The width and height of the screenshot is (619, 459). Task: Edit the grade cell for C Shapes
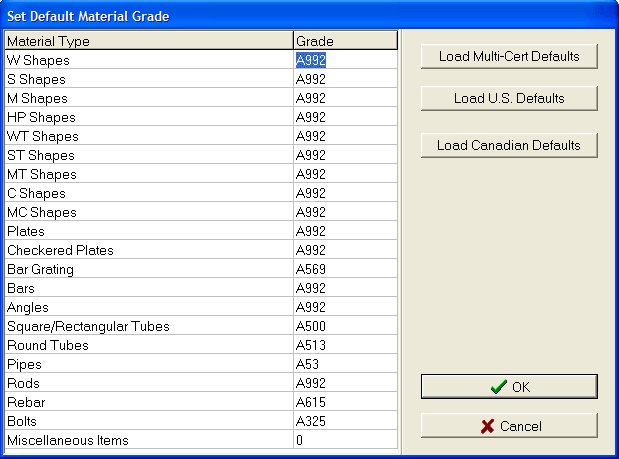point(345,193)
